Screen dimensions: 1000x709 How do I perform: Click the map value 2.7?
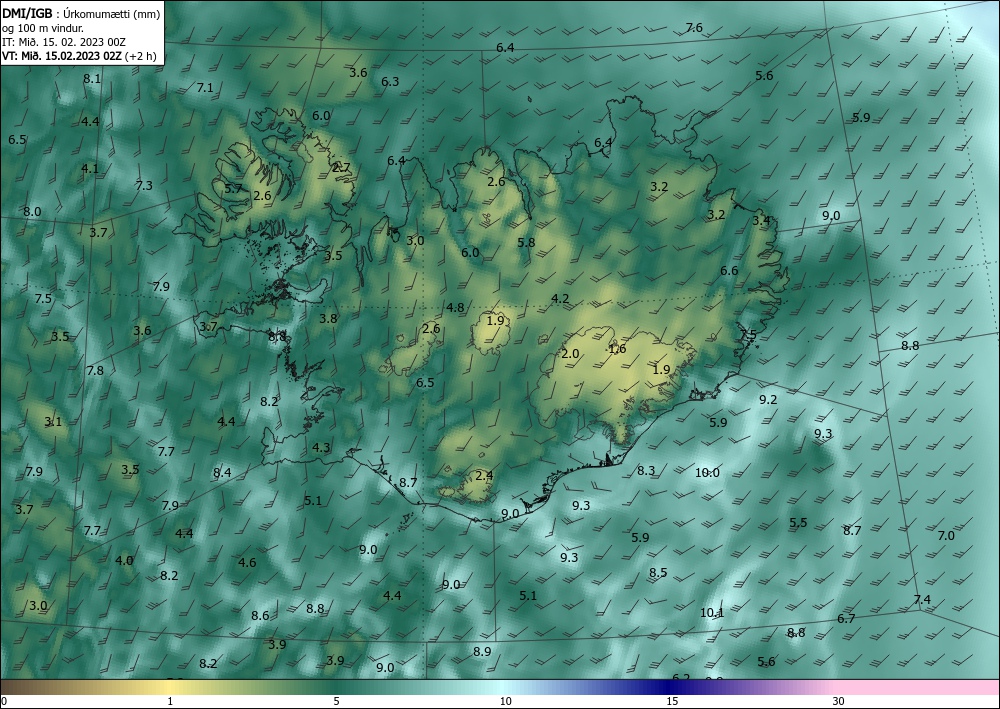coord(341,168)
